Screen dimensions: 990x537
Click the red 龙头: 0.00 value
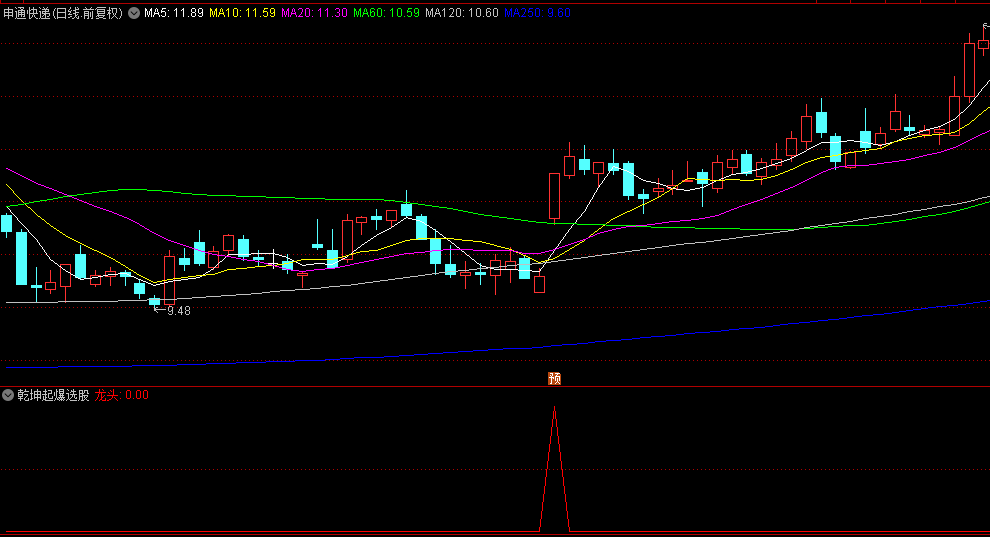[122, 395]
